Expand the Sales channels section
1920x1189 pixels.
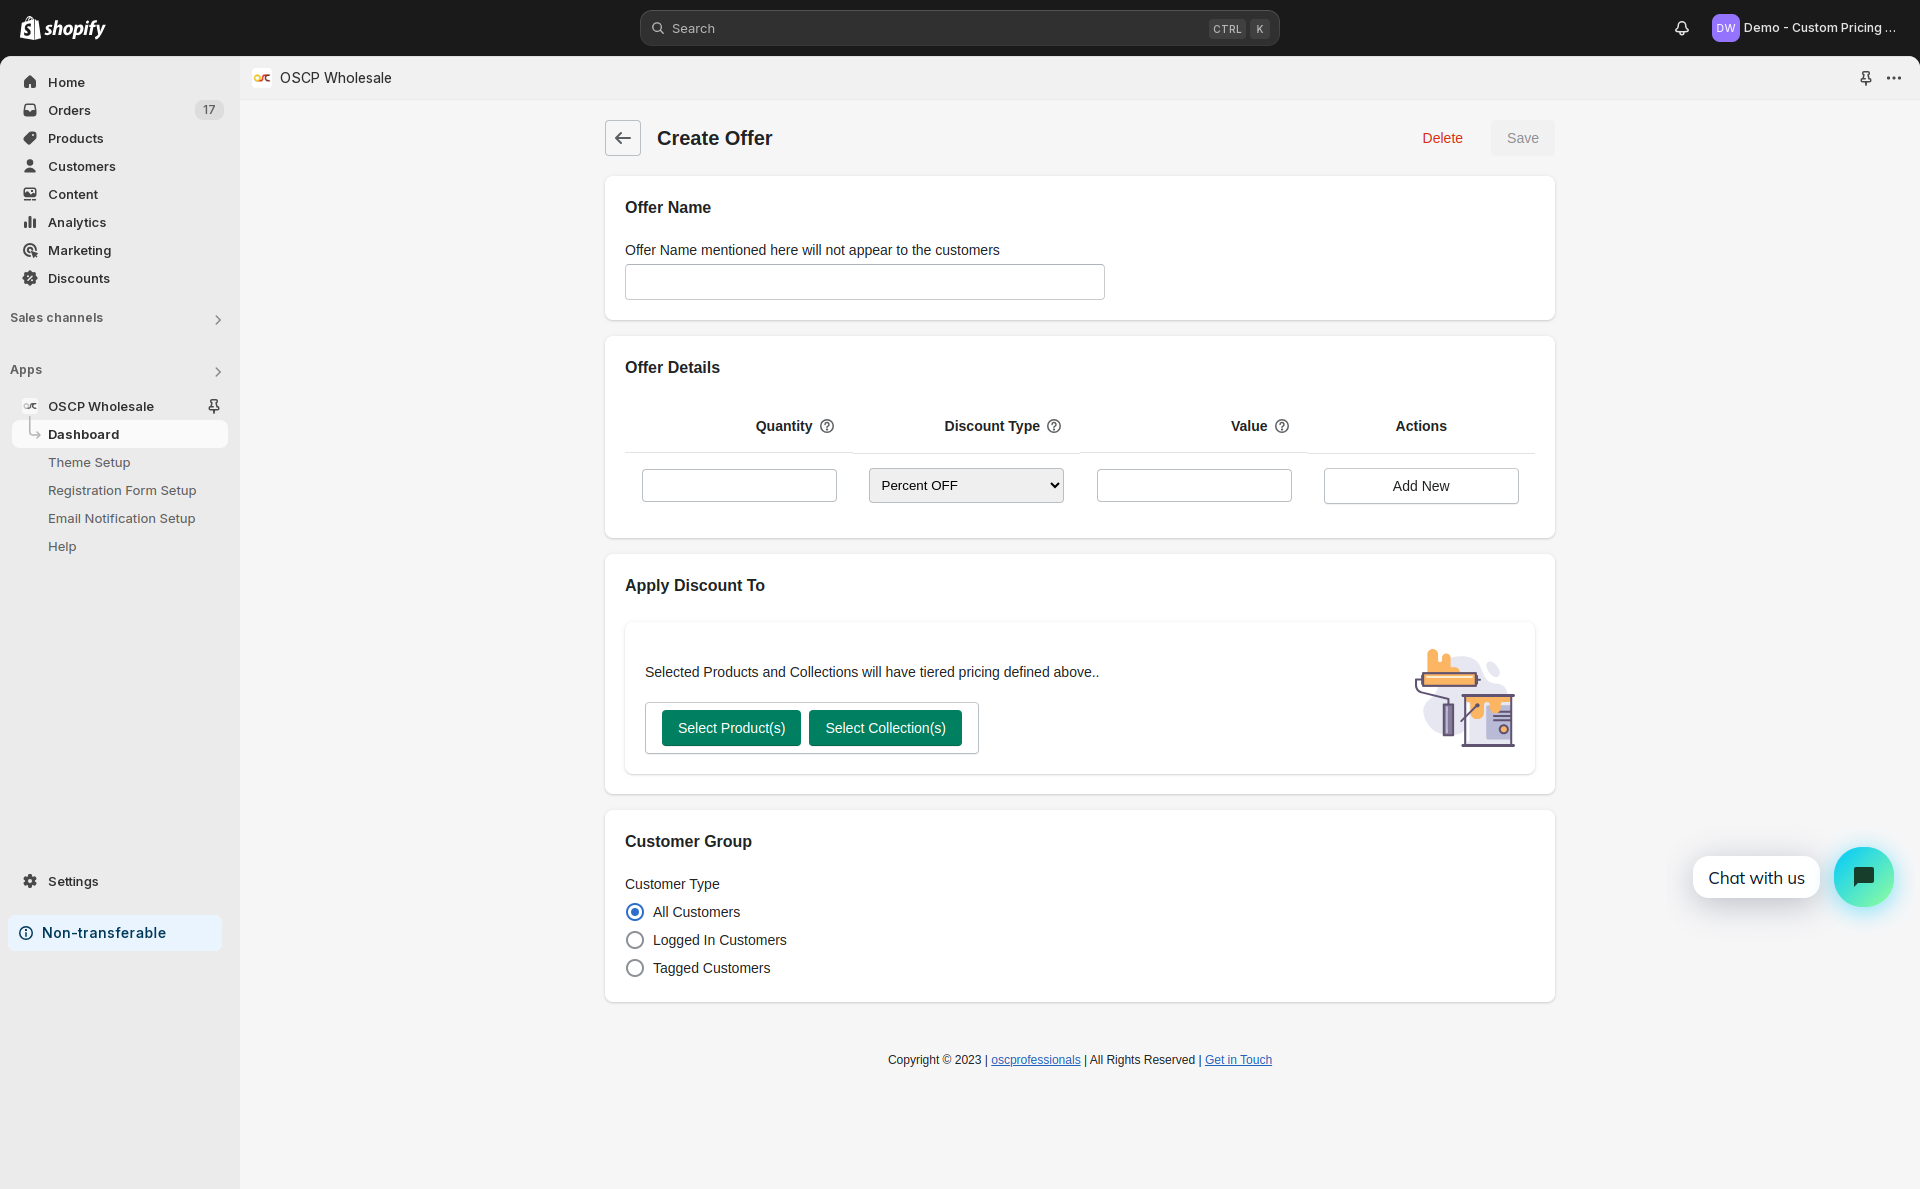click(x=217, y=320)
